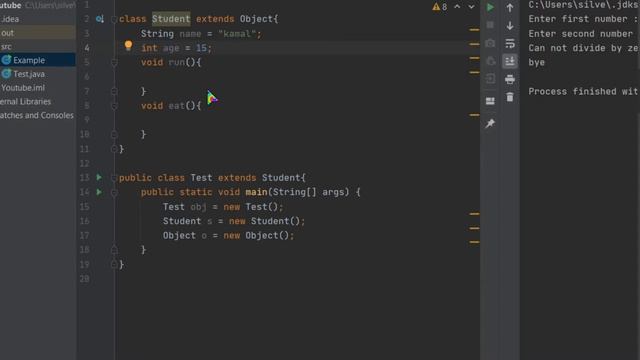The image size is (640, 360).
Task: Click the Up stack trace arrow
Action: coord(510,7)
